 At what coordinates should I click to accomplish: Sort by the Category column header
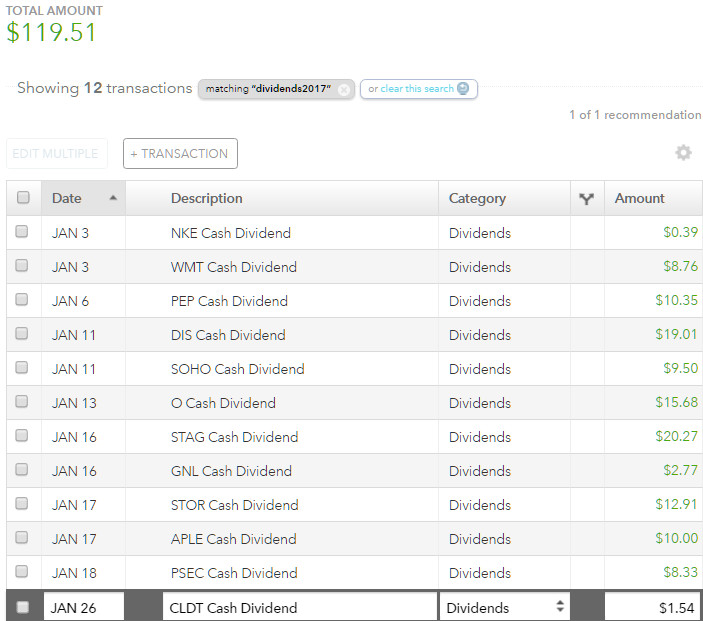(477, 198)
